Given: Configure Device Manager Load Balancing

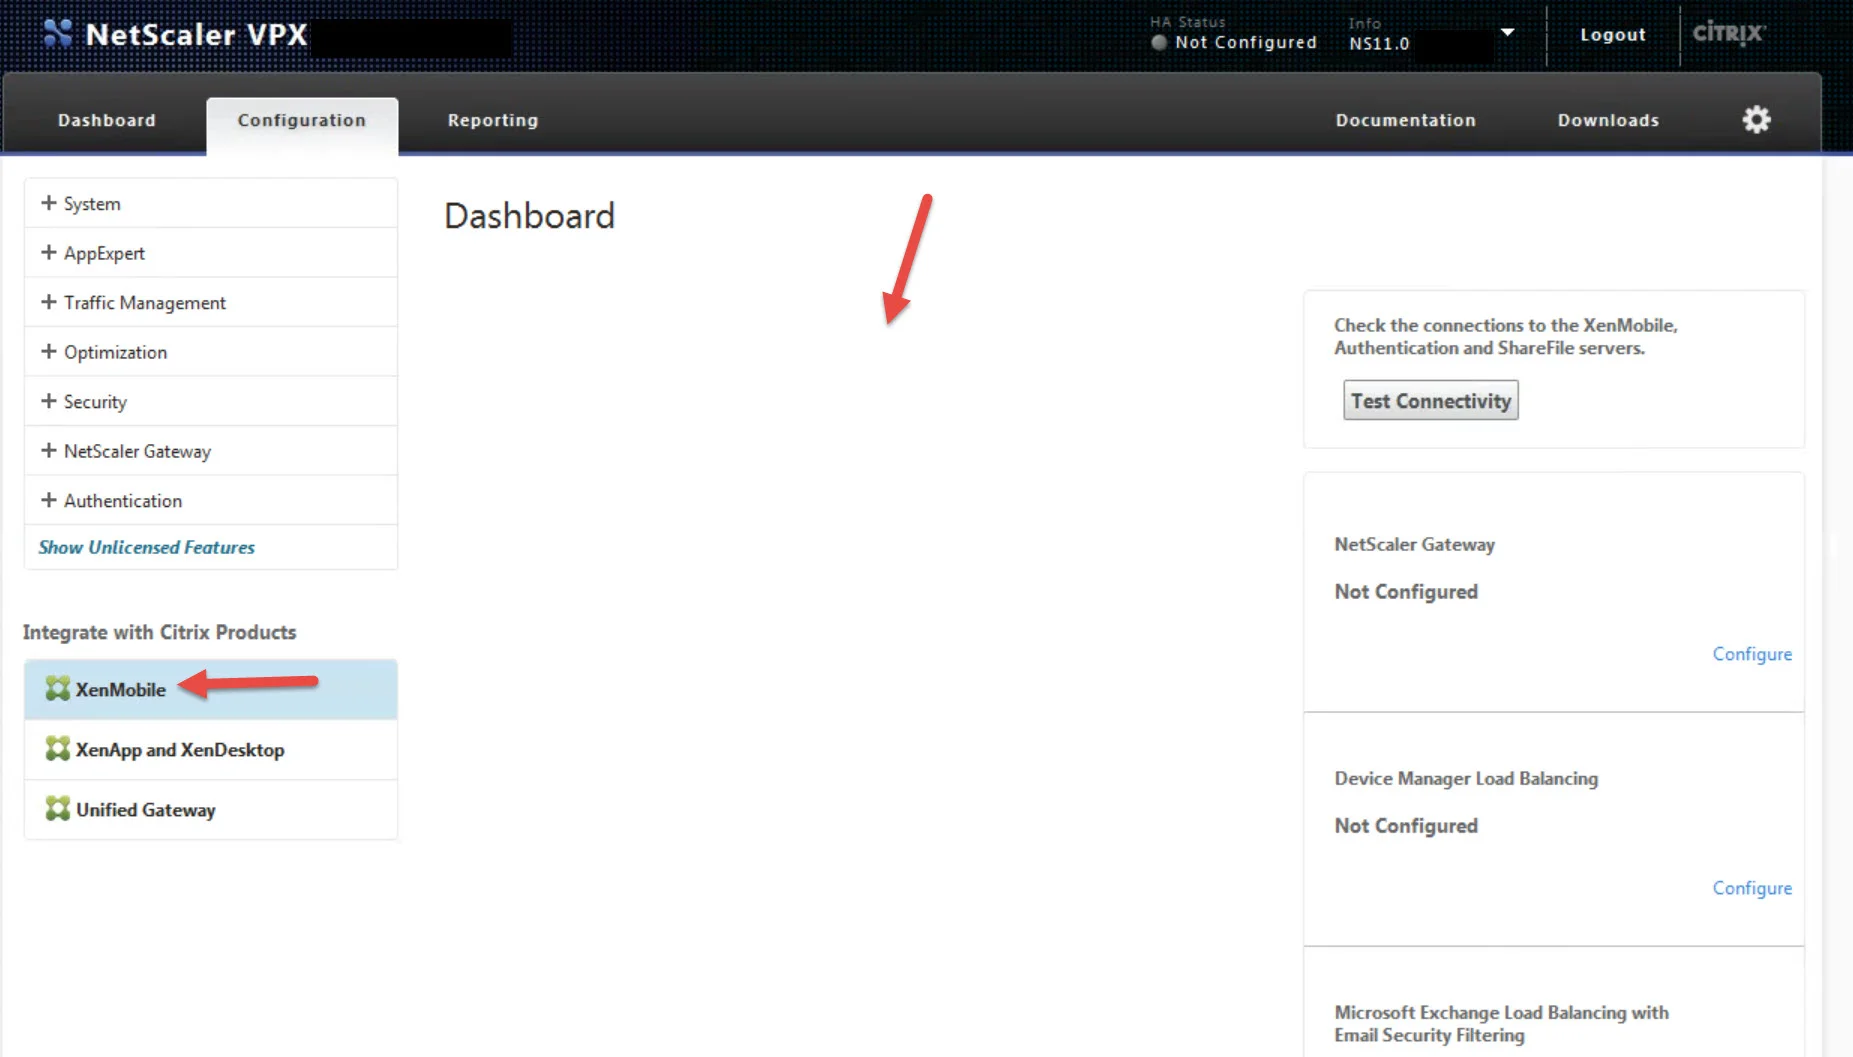Looking at the screenshot, I should [x=1752, y=888].
